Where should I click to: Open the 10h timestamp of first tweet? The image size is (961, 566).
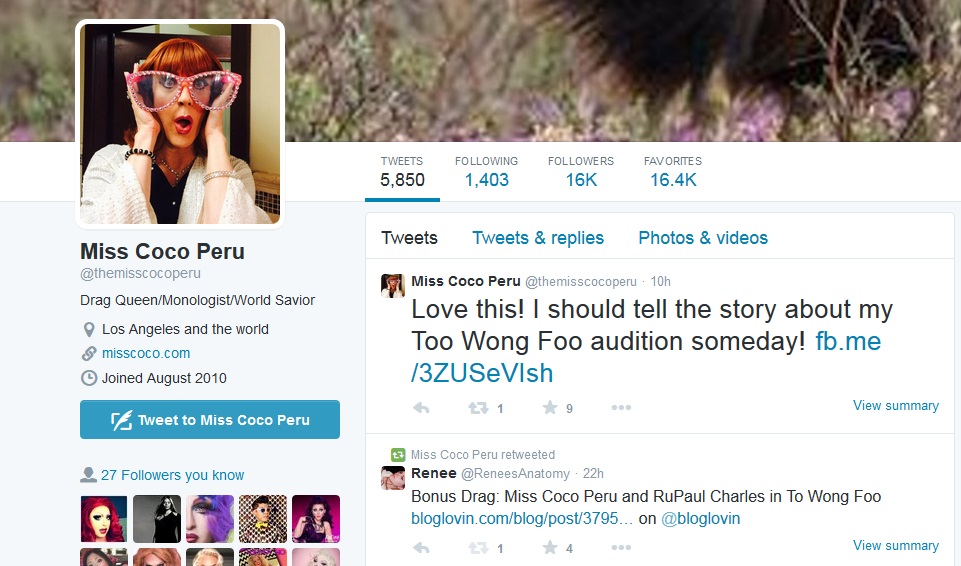661,281
